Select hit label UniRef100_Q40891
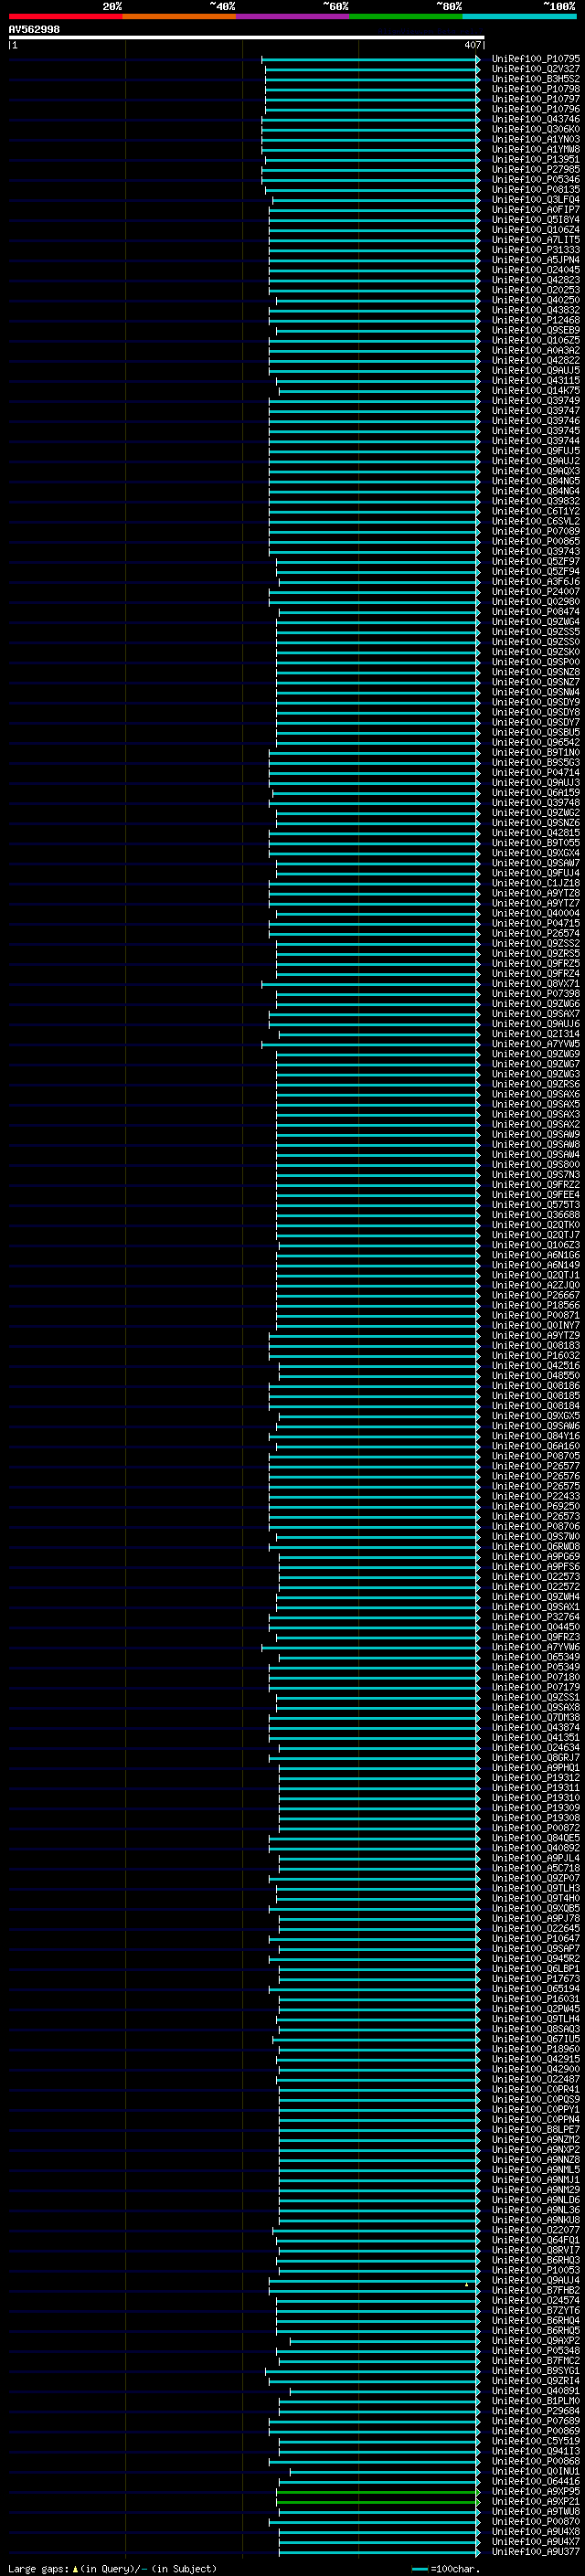Screen dimensions: 585x2576 click(x=536, y=2391)
